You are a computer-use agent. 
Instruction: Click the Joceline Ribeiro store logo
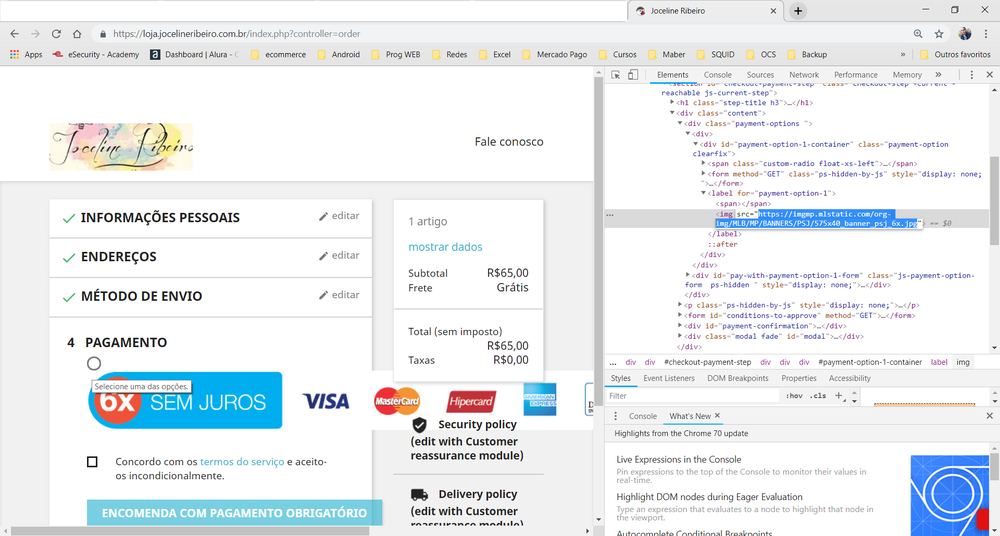coord(121,147)
